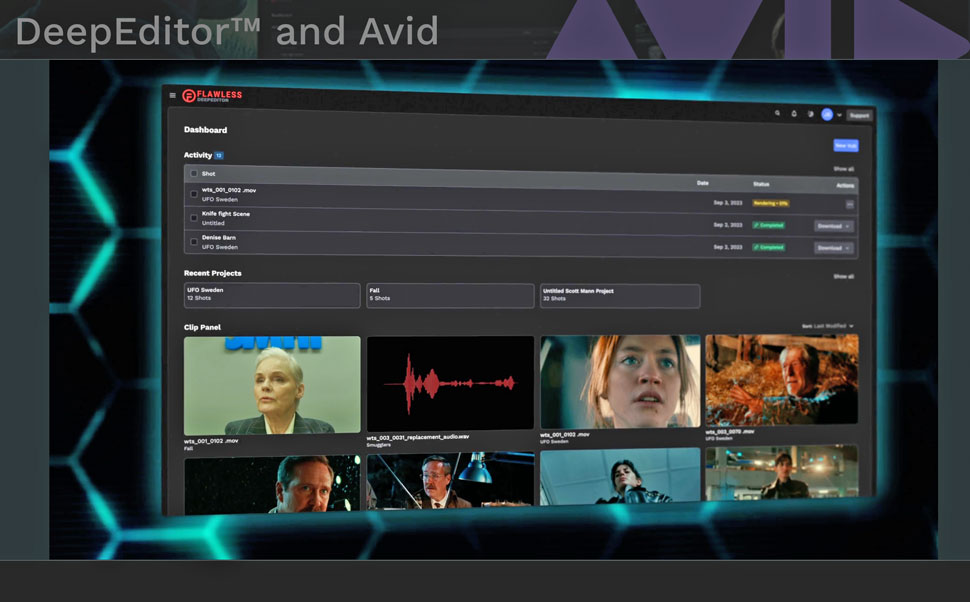Screen dimensions: 970x602
Task: Toggle dark mode with the half-moon icon
Action: 810,114
